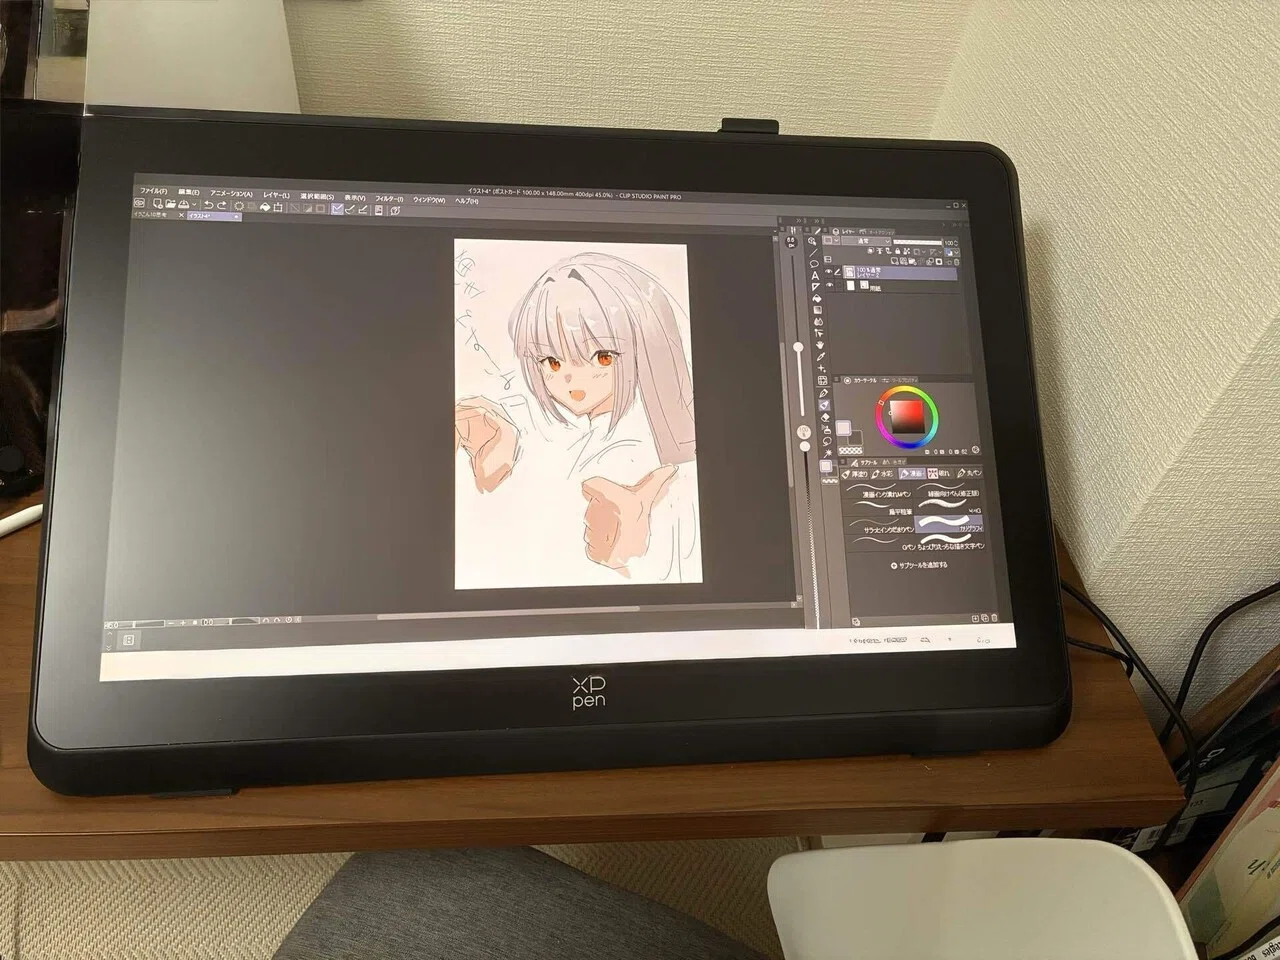Image resolution: width=1280 pixels, height=960 pixels.
Task: Expand the Save dropdown arrow
Action: point(194,205)
